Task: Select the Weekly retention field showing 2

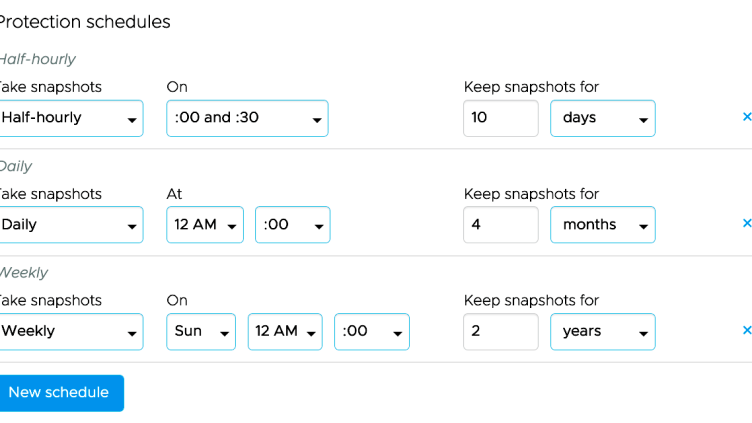Action: click(501, 331)
